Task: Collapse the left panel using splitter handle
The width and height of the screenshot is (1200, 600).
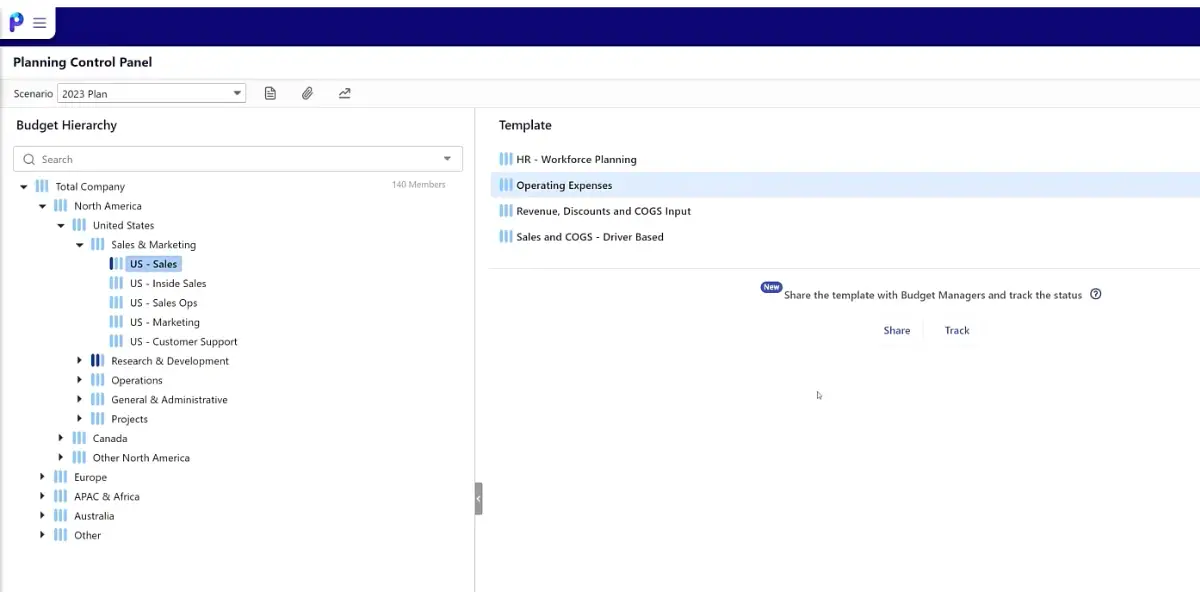Action: click(478, 498)
